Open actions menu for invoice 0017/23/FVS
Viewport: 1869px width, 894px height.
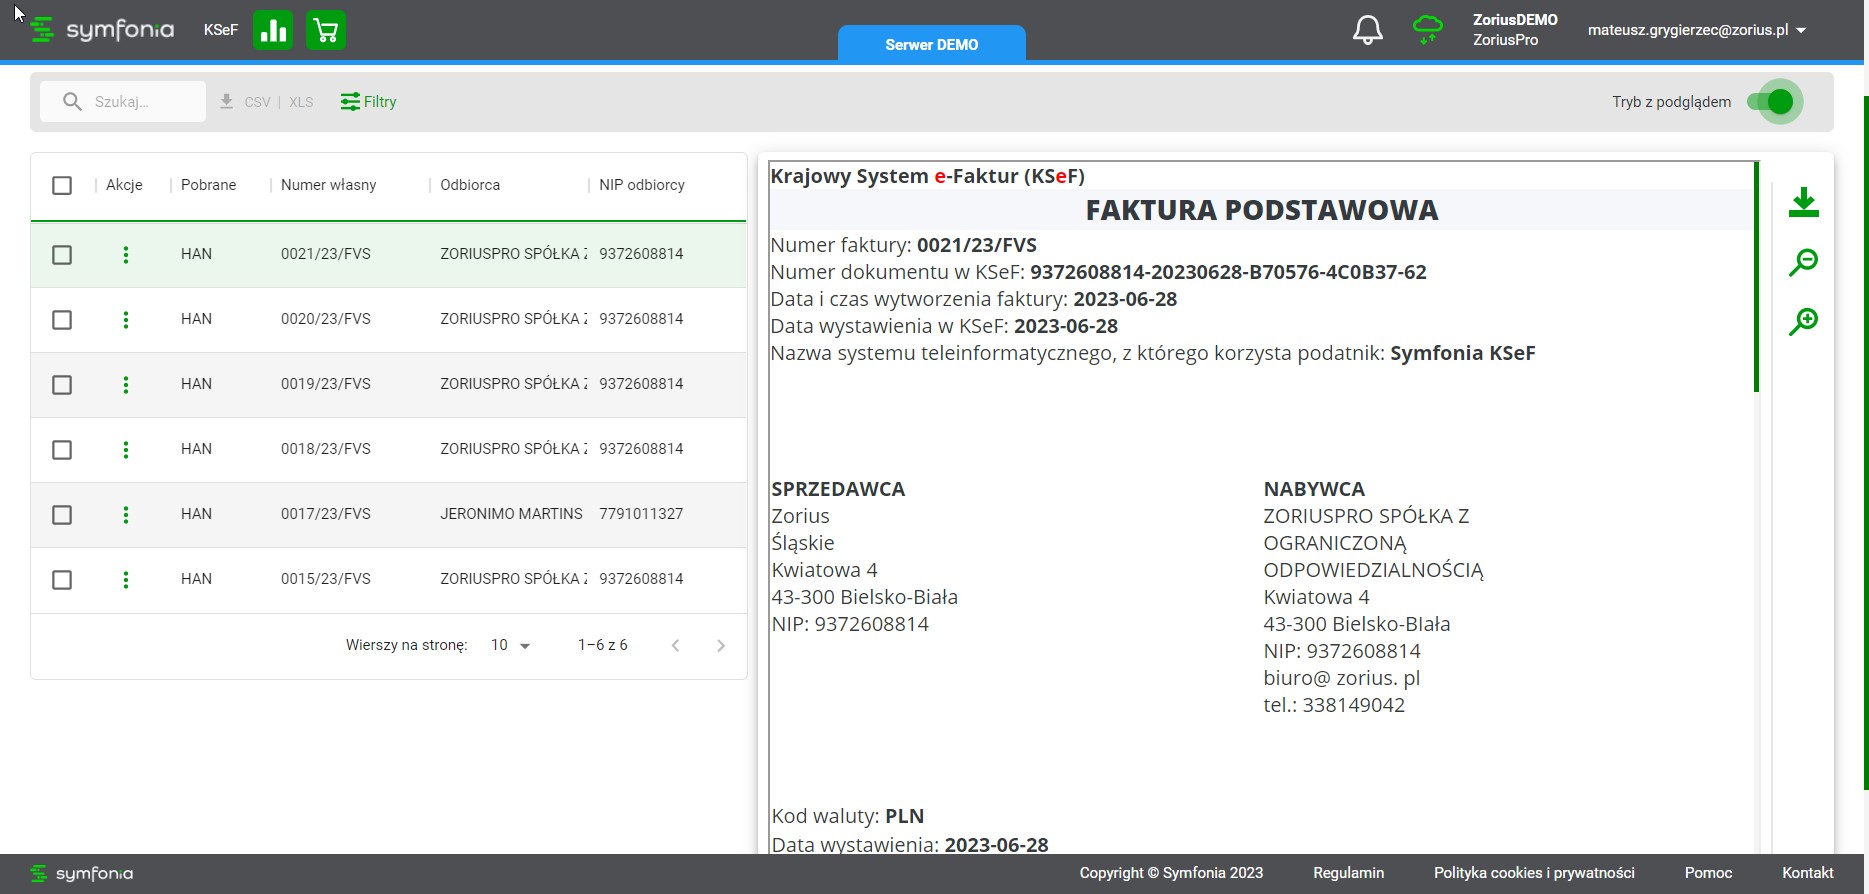point(126,515)
